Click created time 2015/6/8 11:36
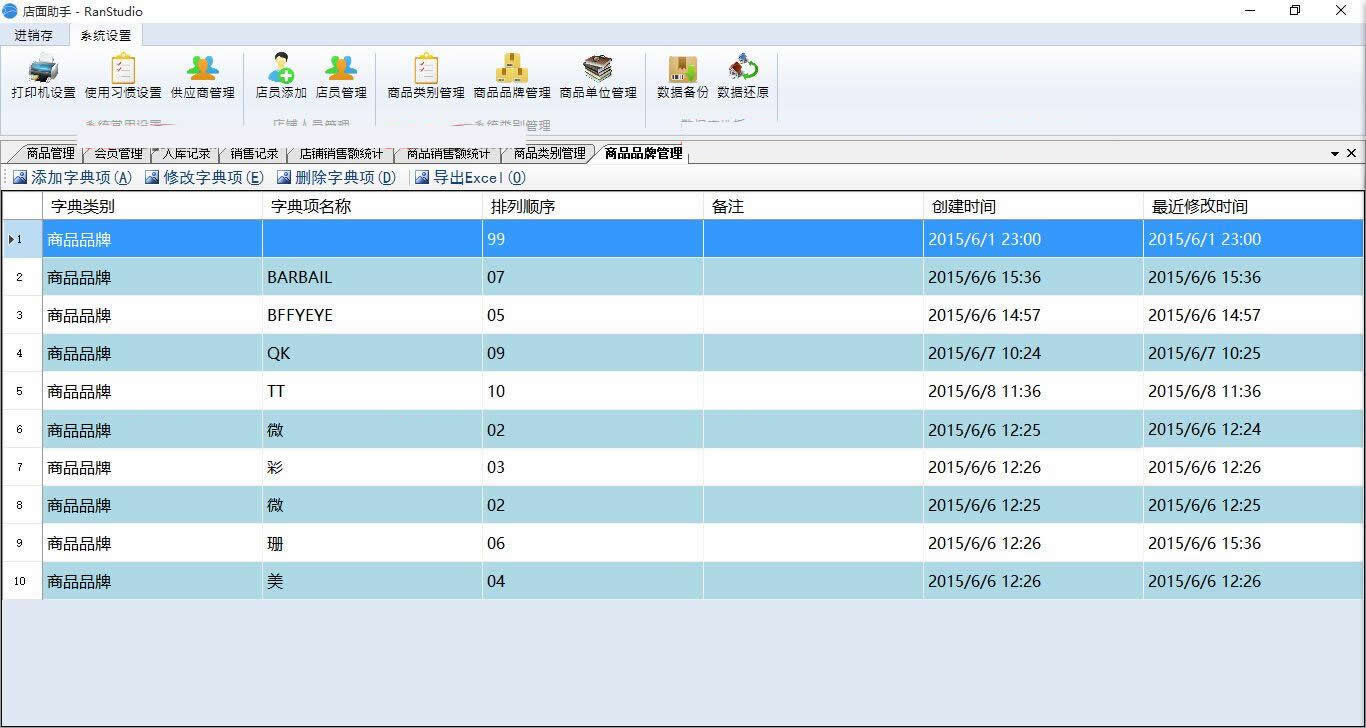Image resolution: width=1366 pixels, height=728 pixels. [1033, 391]
